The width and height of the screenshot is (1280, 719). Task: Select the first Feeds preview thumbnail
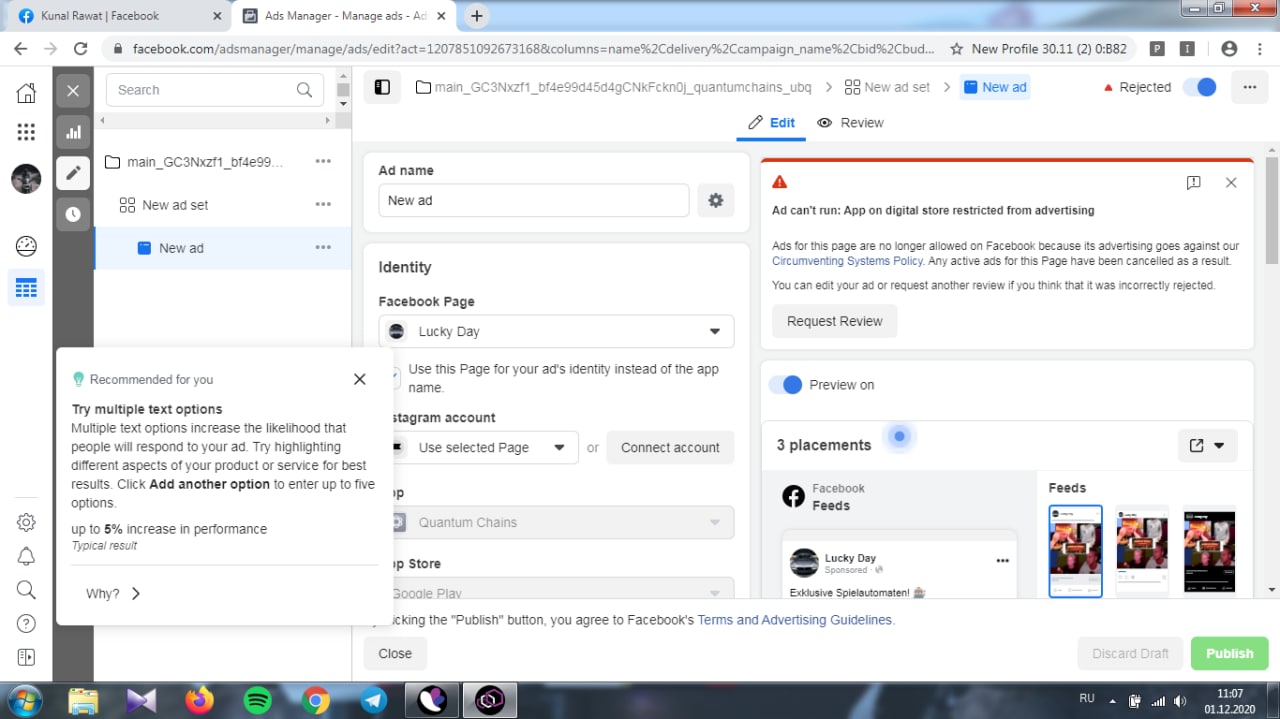[1075, 551]
